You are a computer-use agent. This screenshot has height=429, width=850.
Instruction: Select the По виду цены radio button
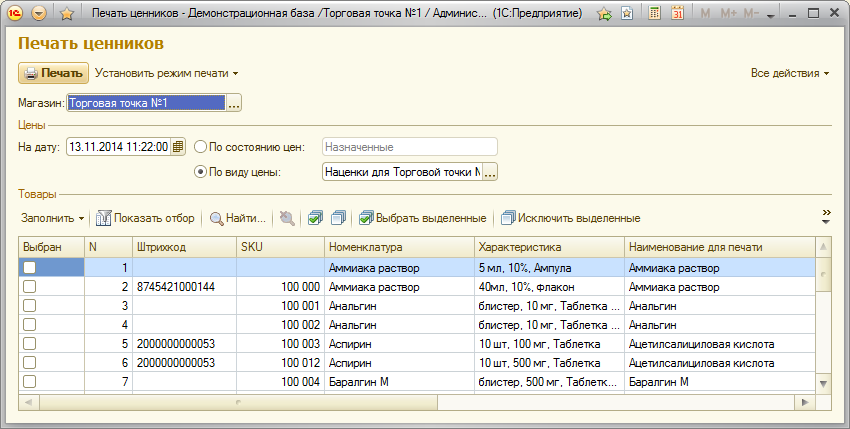coord(201,172)
